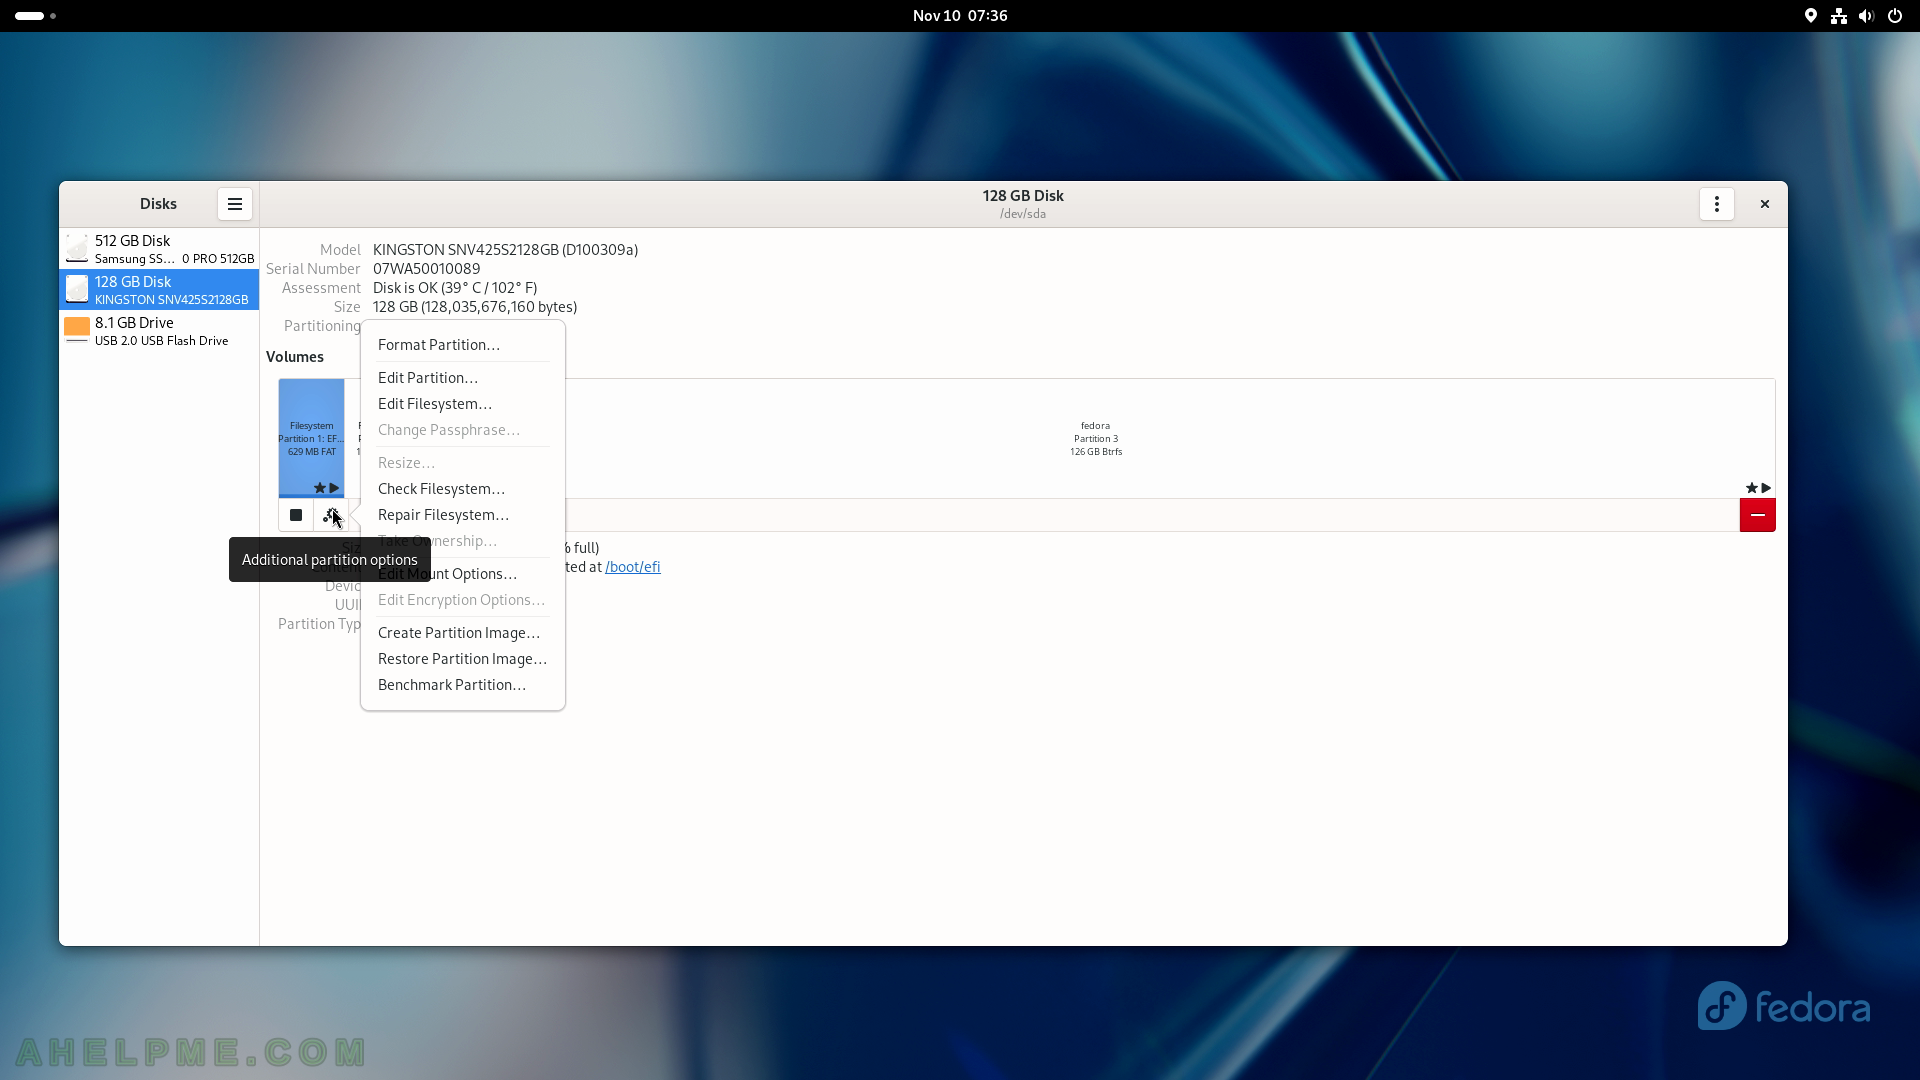Viewport: 1920px width, 1080px height.
Task: Open the Disks application hamburger menu
Action: tap(235, 204)
